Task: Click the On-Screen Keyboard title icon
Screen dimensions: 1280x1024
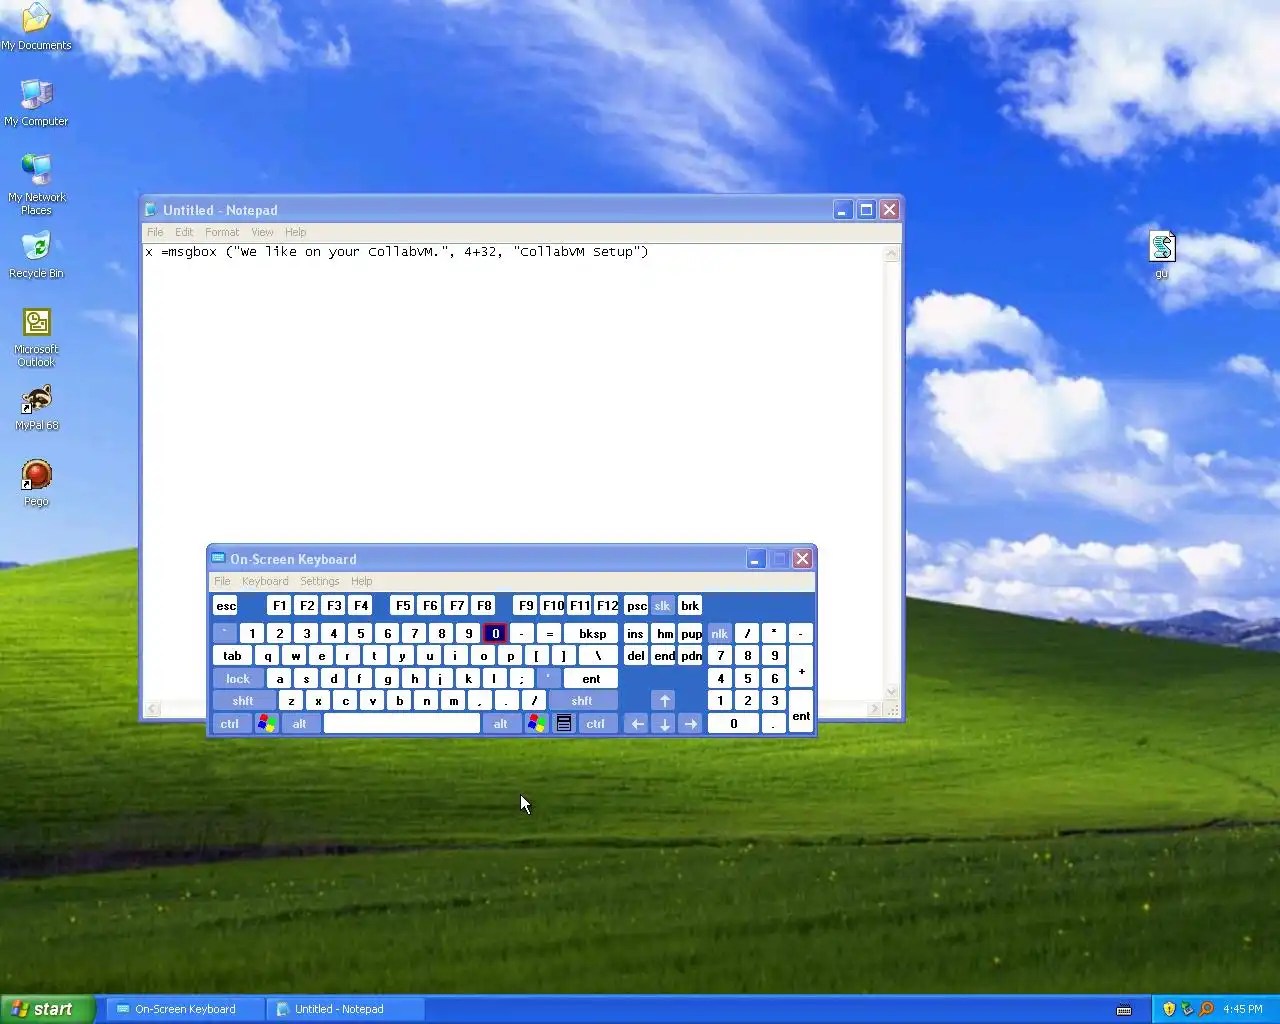Action: click(x=219, y=559)
